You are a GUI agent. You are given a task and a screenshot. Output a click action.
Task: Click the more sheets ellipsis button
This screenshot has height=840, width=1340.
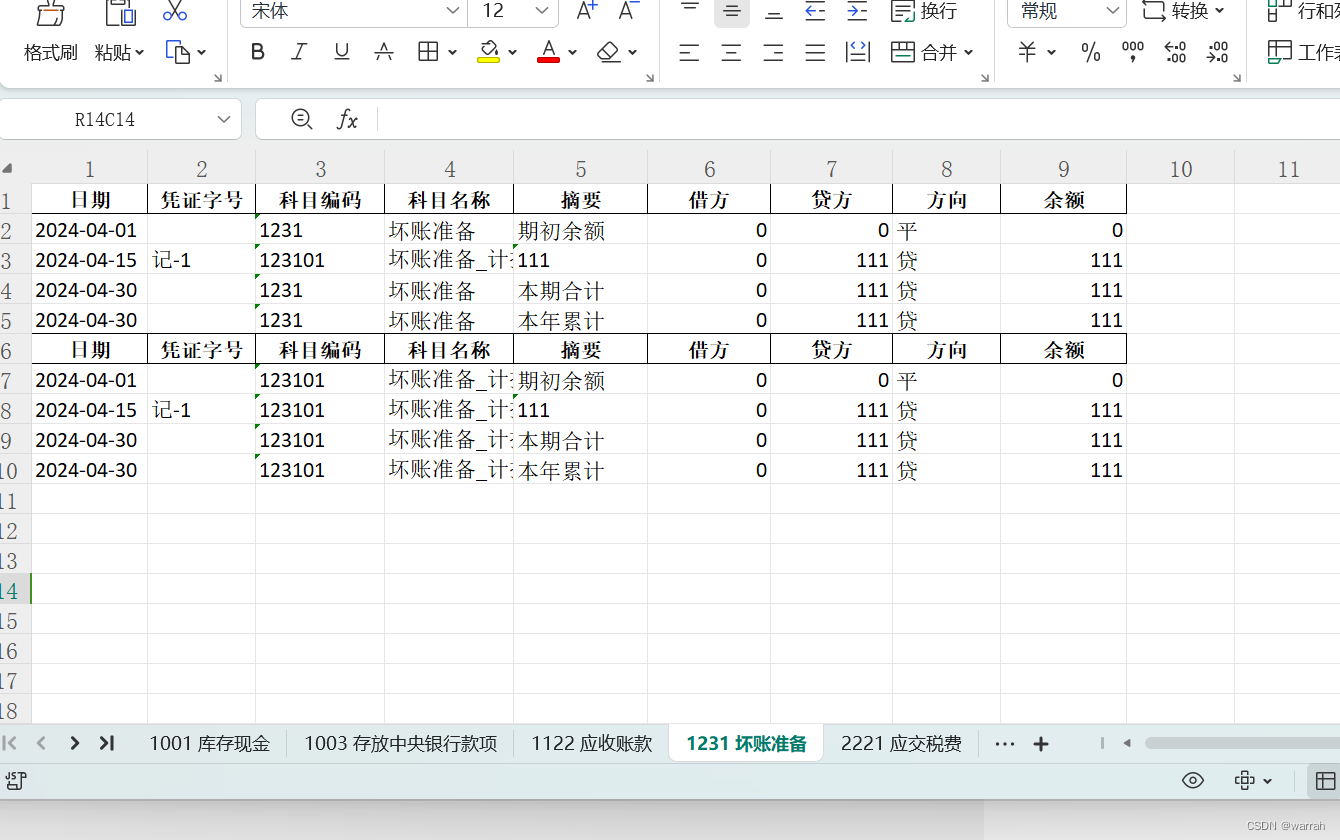[1005, 744]
